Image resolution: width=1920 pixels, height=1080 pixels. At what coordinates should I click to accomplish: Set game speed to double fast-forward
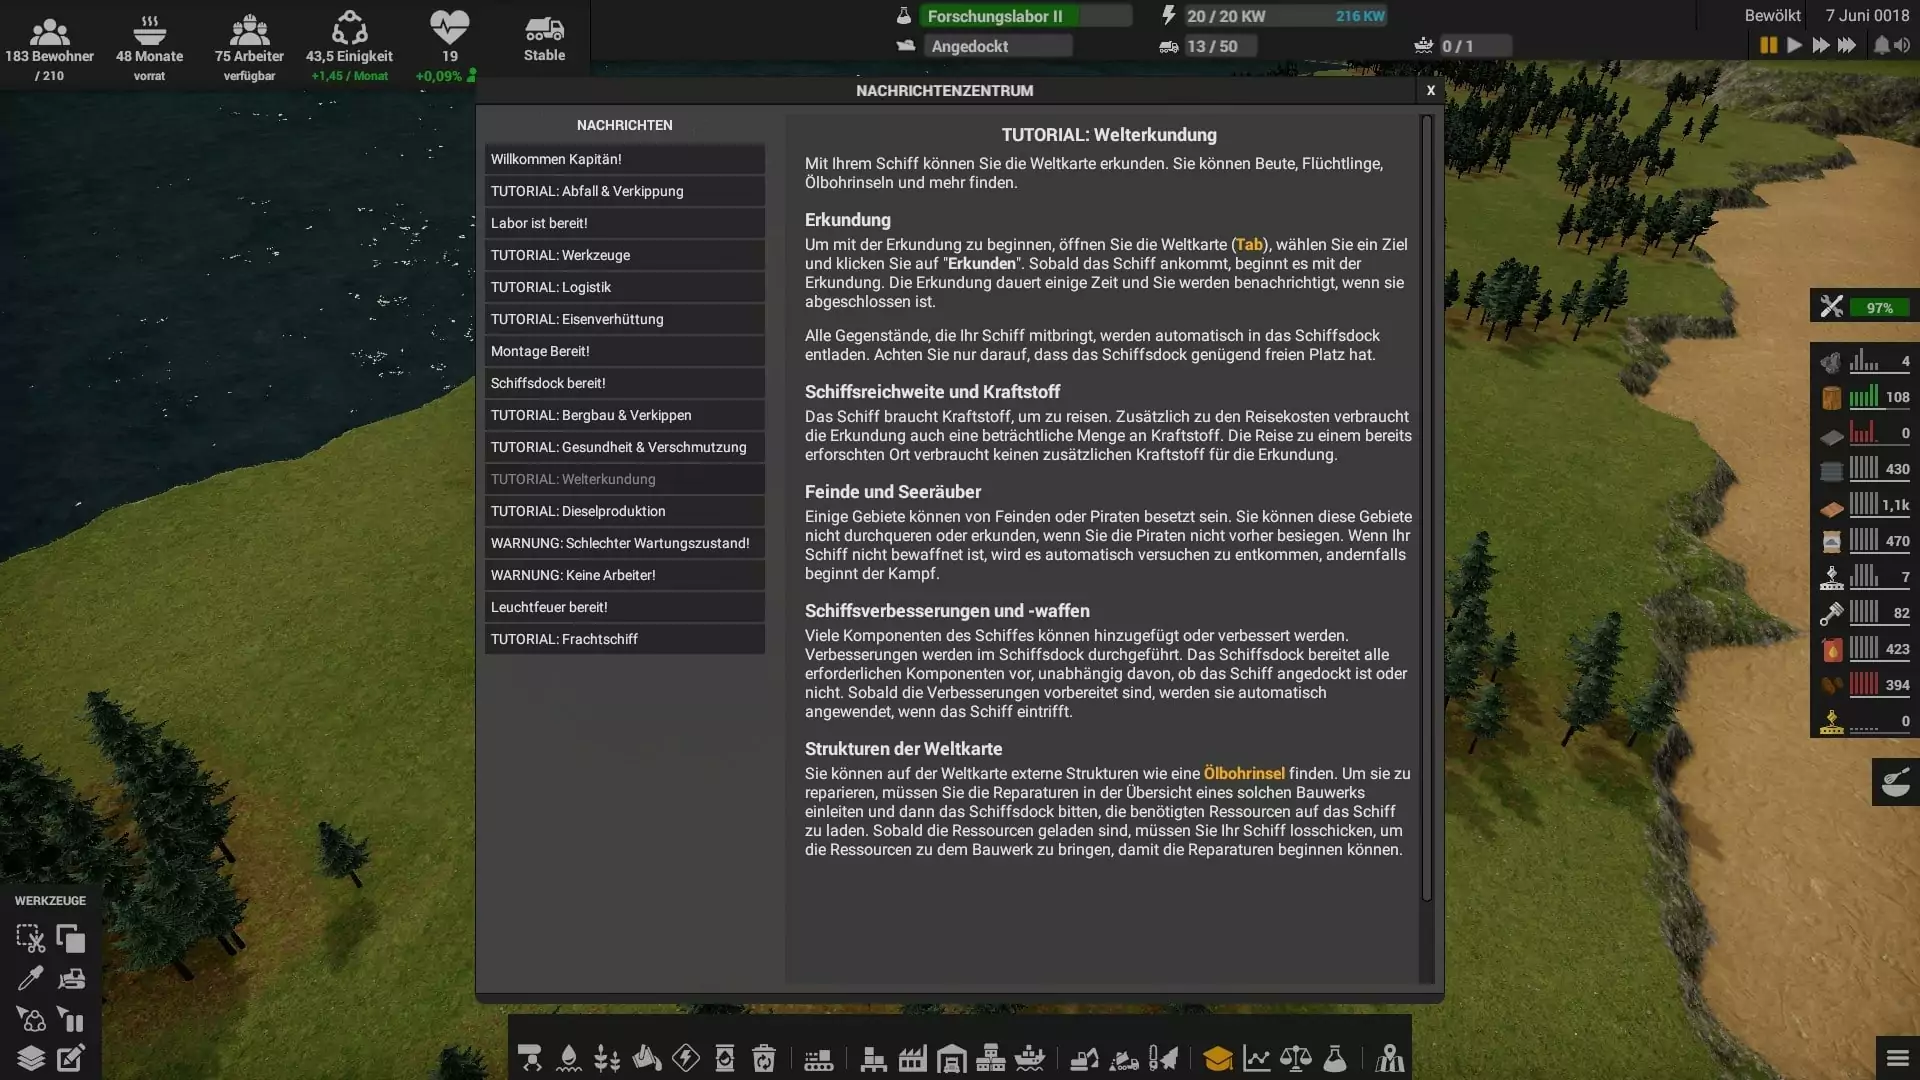pos(1820,46)
